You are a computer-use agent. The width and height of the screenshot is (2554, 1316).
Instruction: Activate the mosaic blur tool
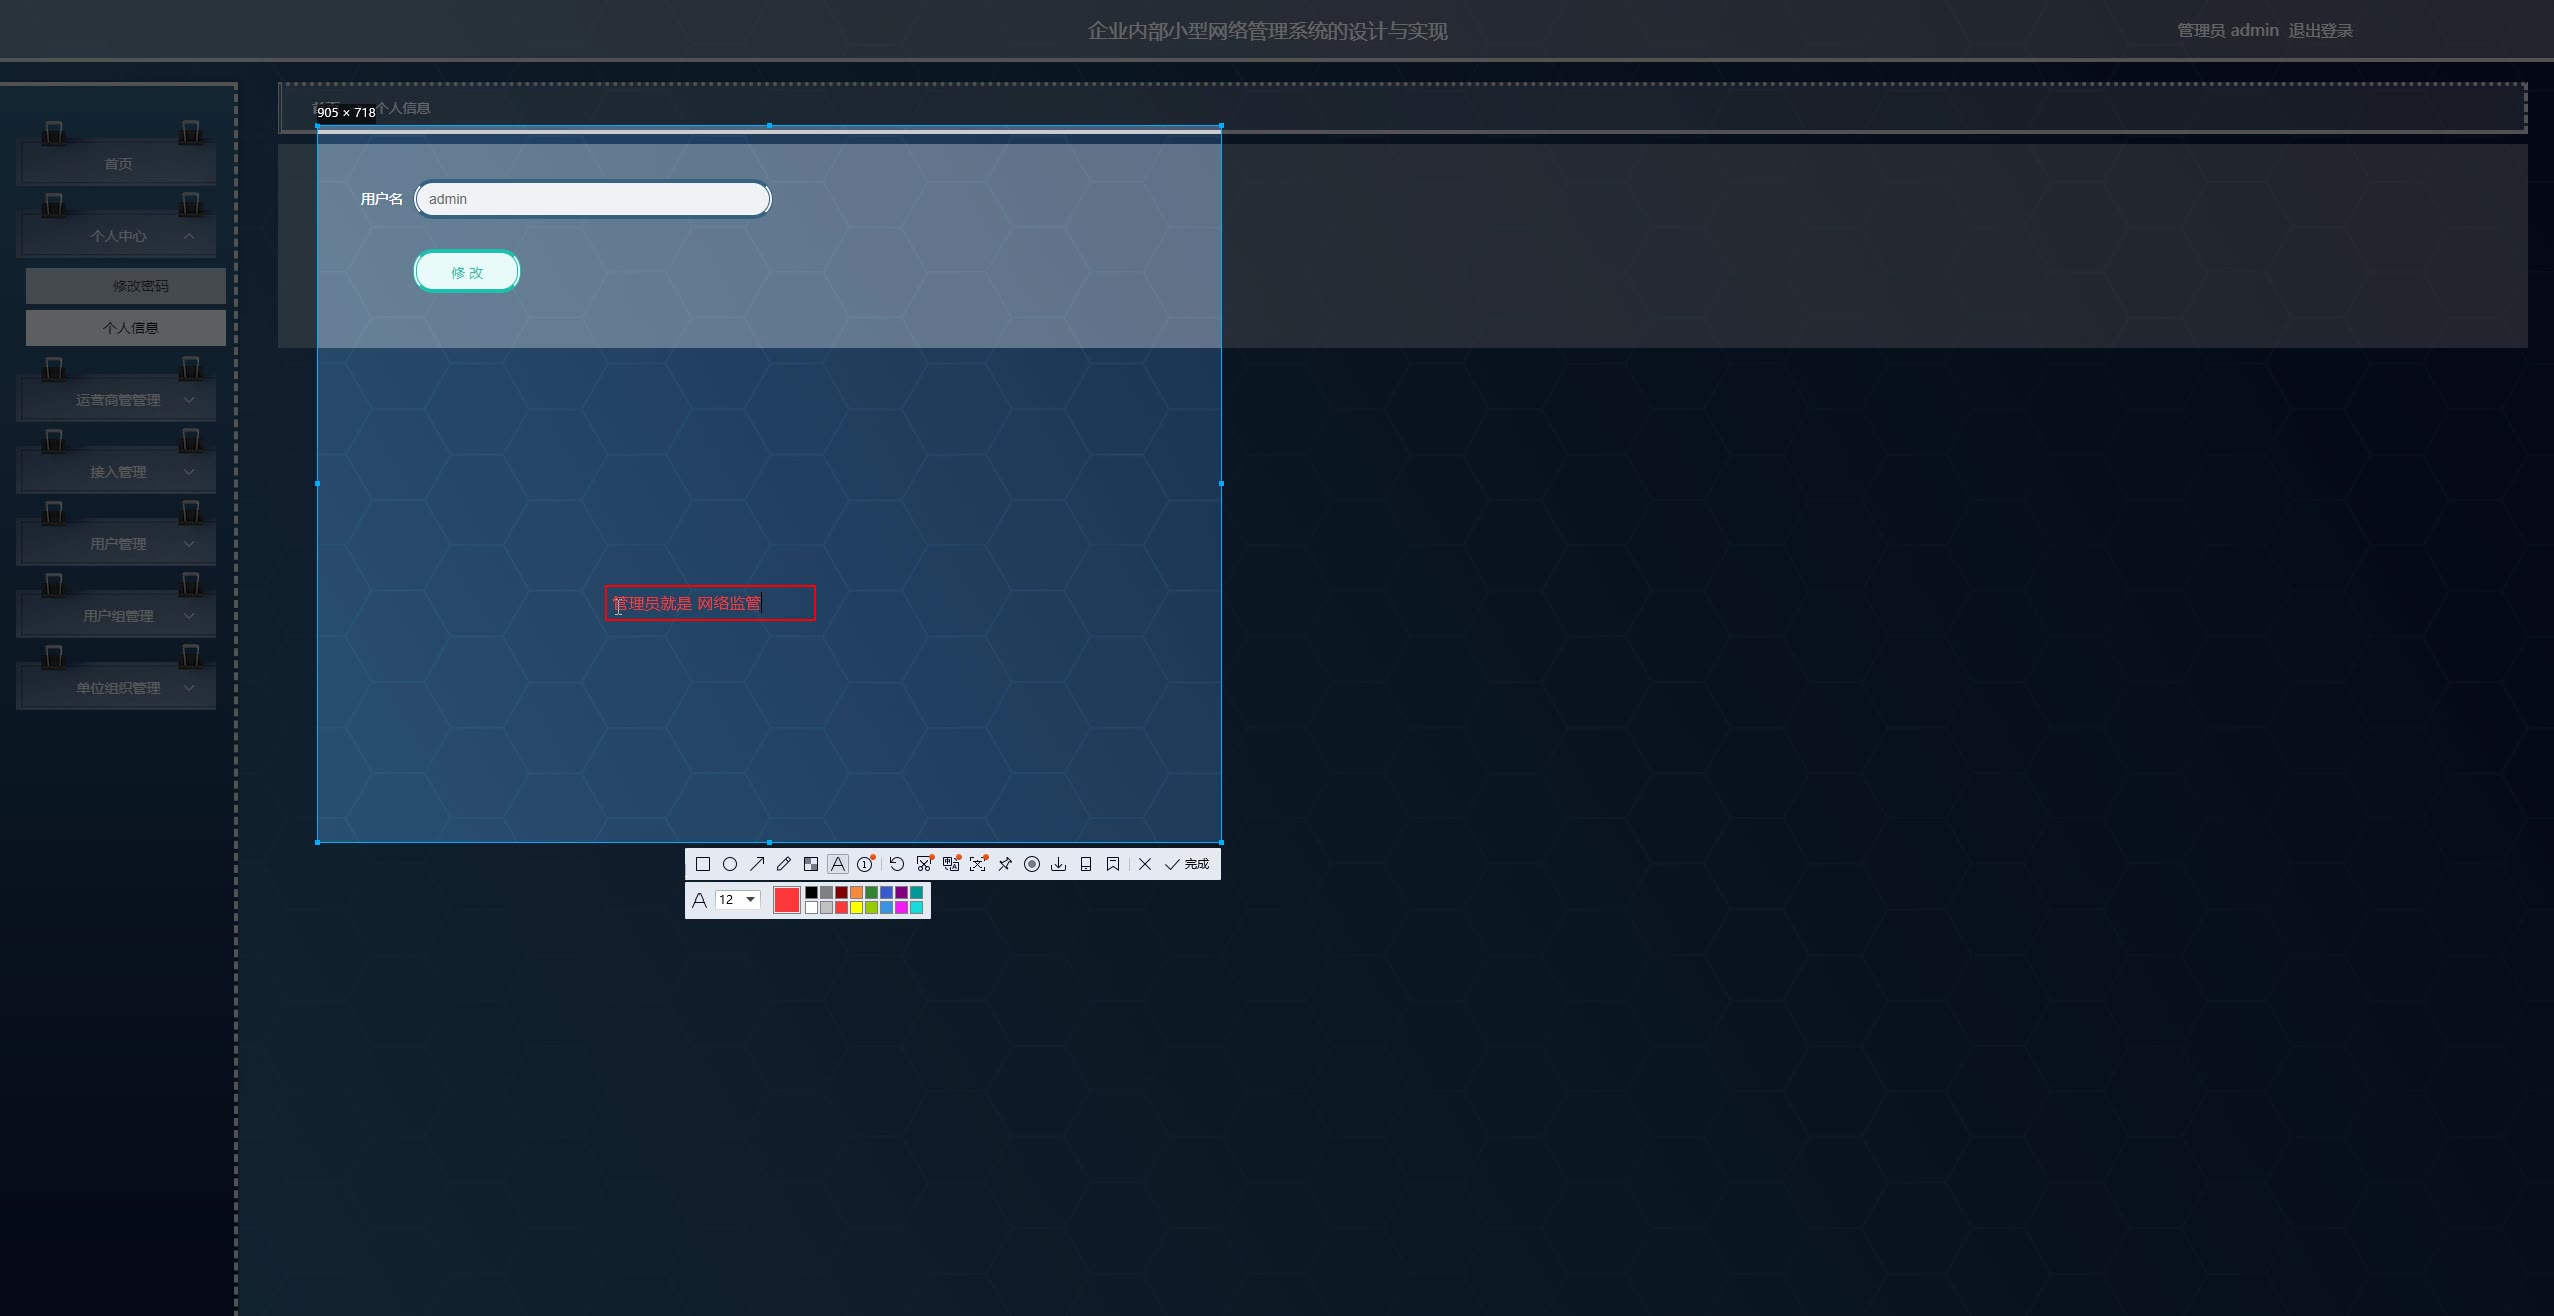tap(811, 864)
